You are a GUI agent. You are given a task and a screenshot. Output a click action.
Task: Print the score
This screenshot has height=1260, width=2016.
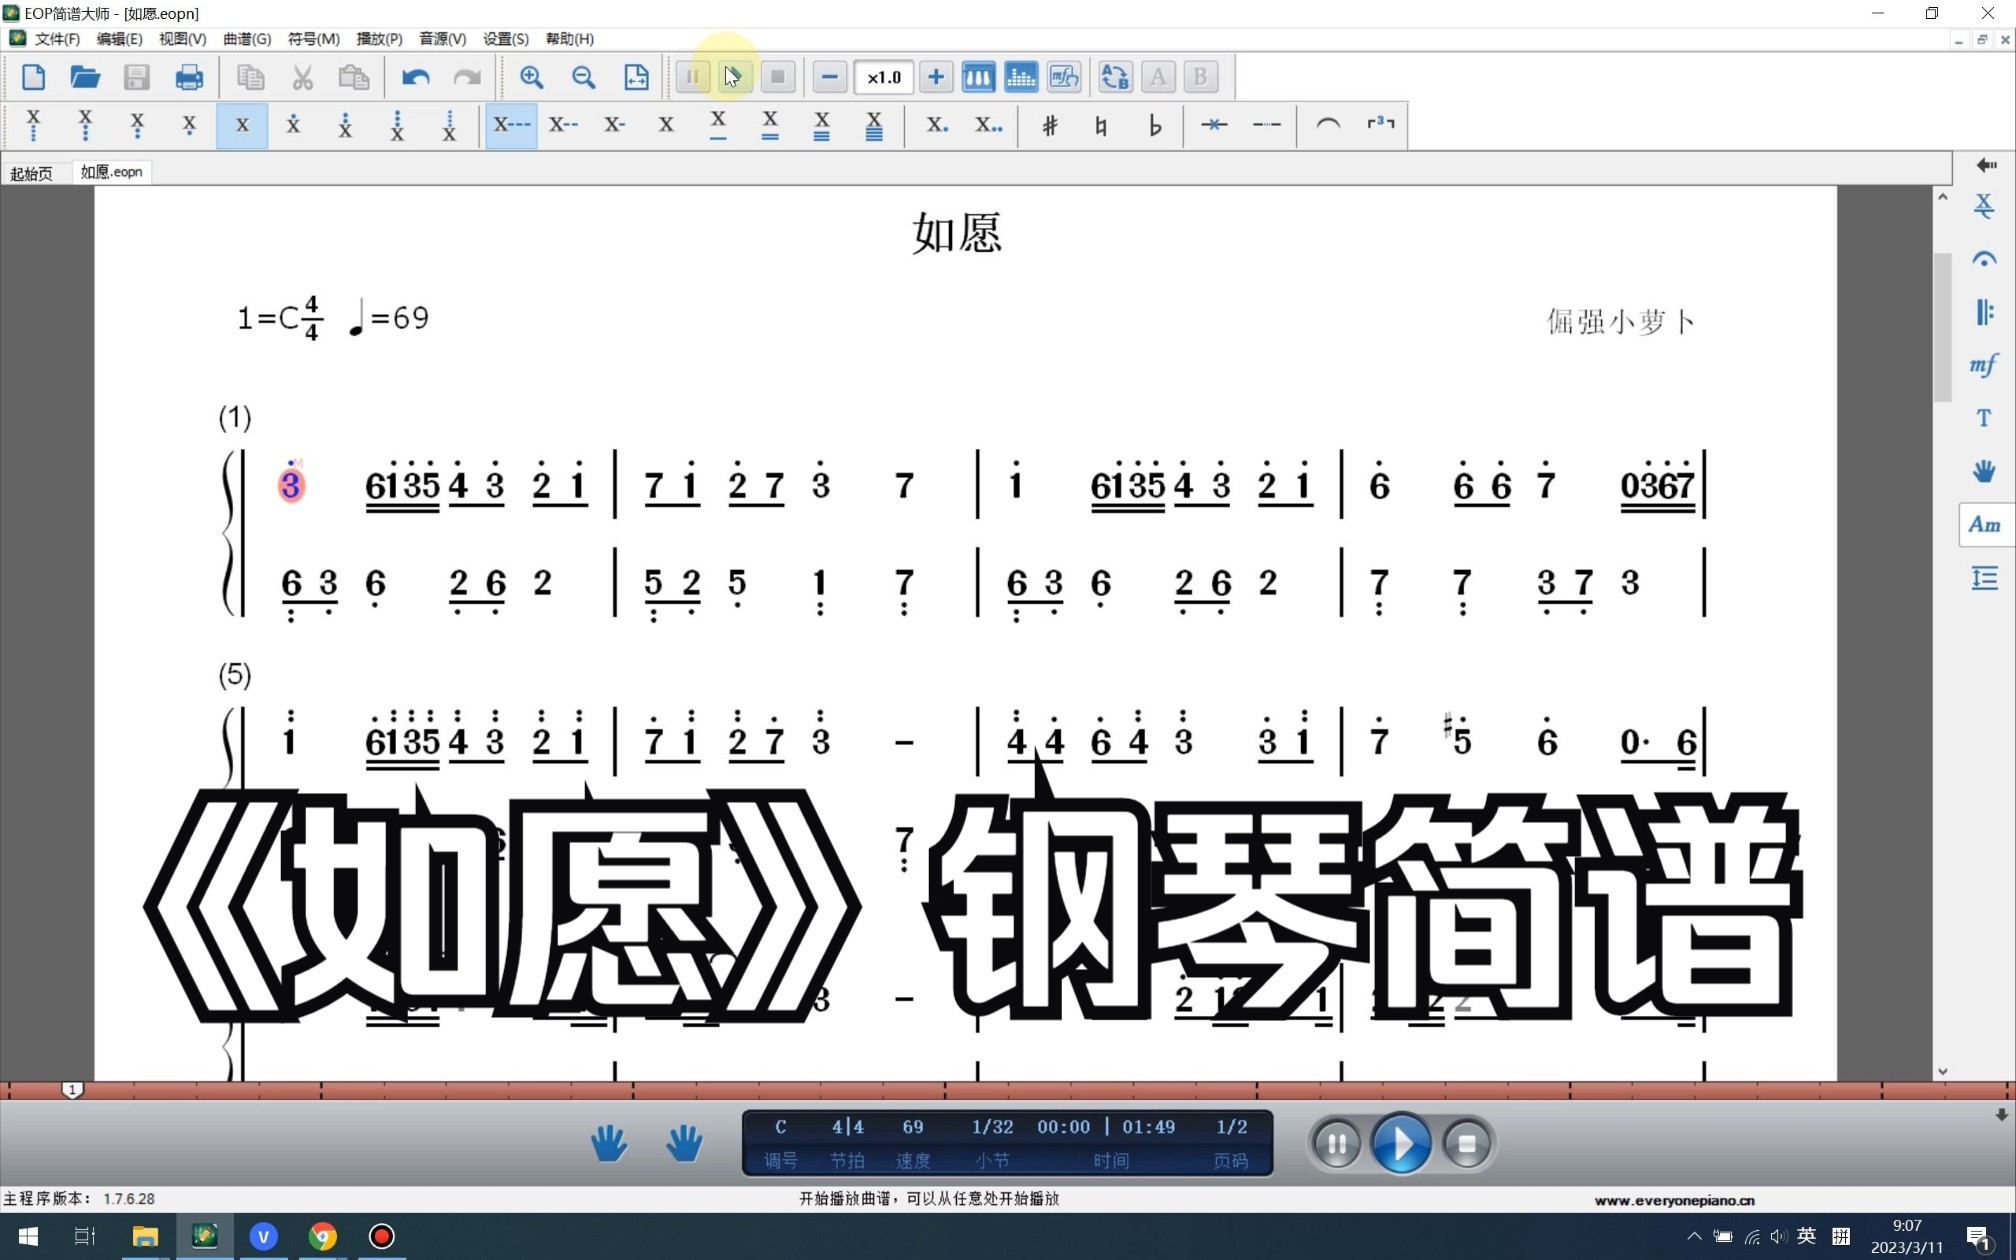pos(189,77)
